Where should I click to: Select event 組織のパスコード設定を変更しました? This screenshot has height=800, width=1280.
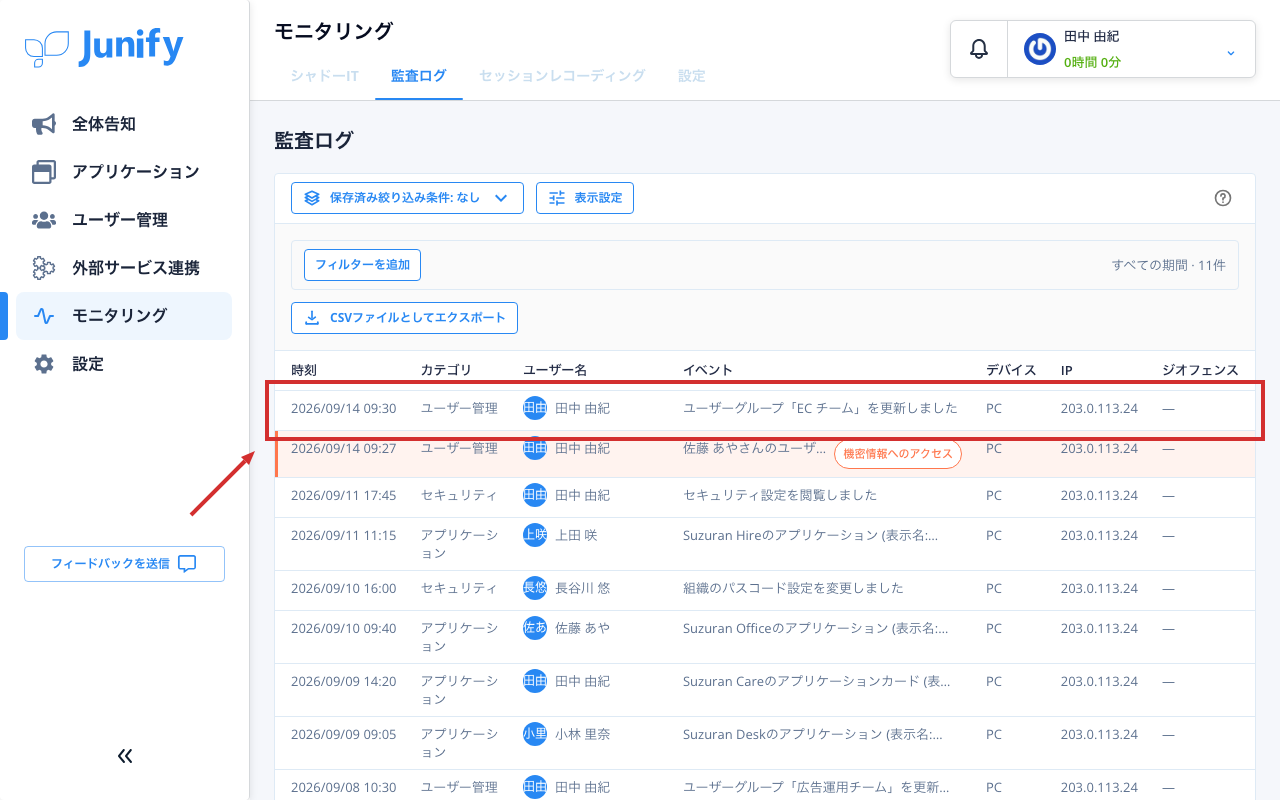coord(793,588)
